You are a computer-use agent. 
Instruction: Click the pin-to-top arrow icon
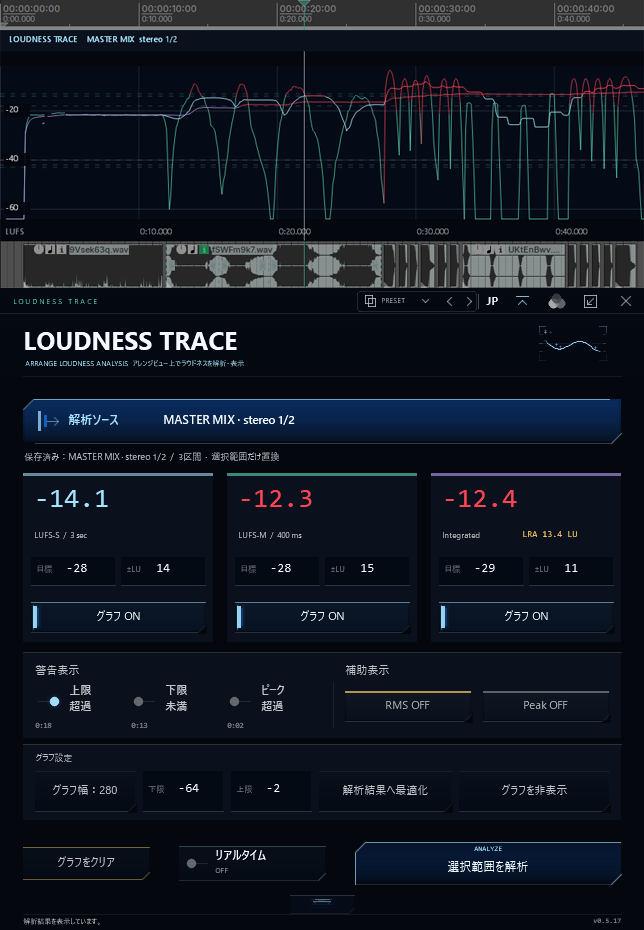coord(522,301)
